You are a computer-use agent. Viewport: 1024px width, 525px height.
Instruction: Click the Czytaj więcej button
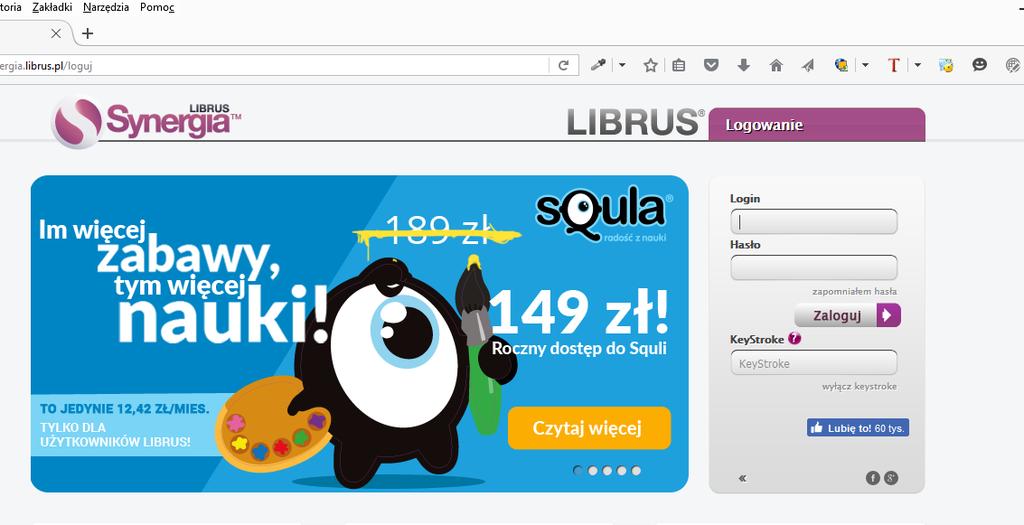coord(589,428)
